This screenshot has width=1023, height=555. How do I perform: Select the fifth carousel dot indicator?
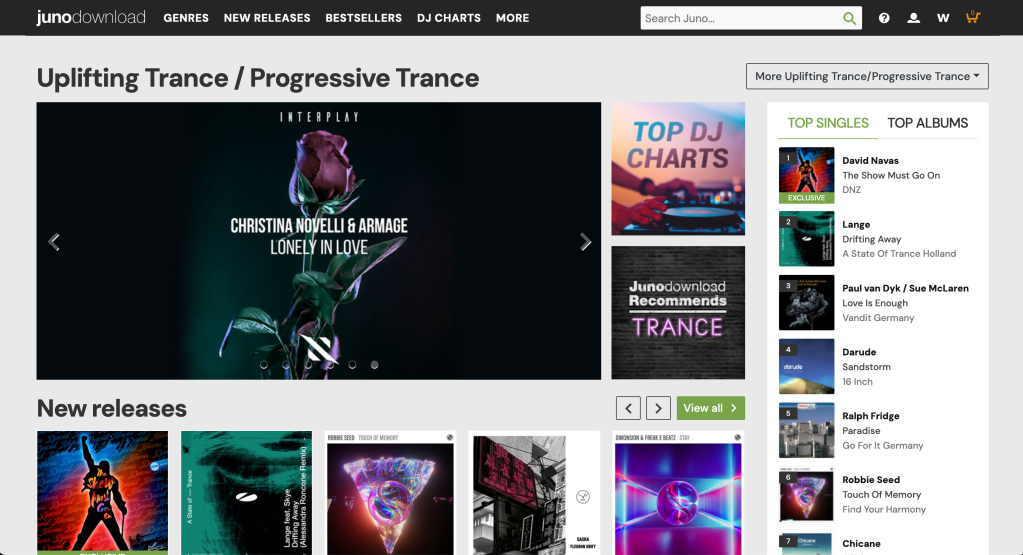click(352, 365)
